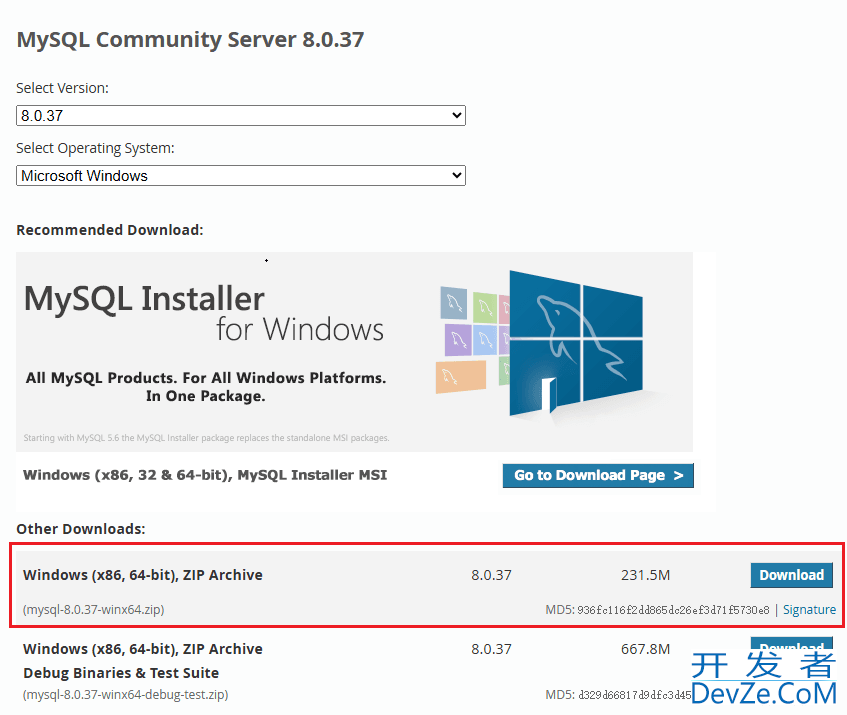Click the blue Windows logo with dolphin
Screen dimensions: 847x715
tap(576, 343)
